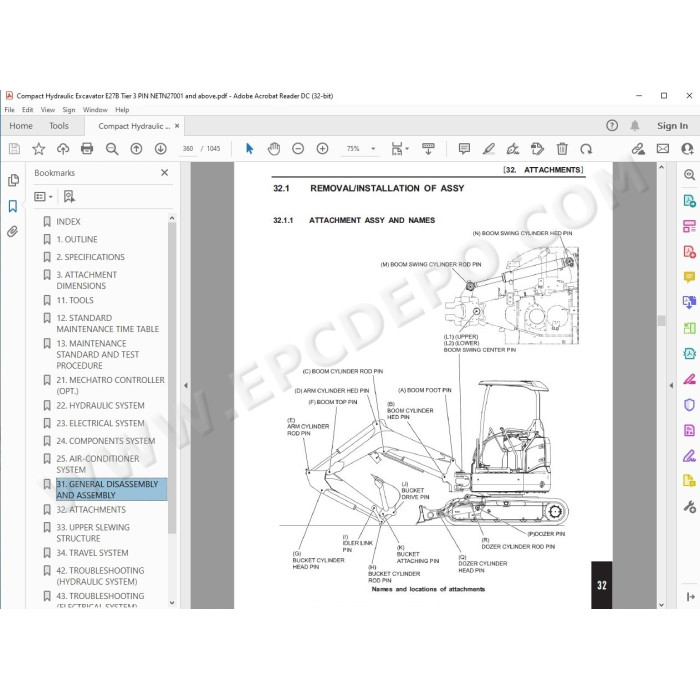
Task: Open search tool in right pane
Action: [x=689, y=175]
